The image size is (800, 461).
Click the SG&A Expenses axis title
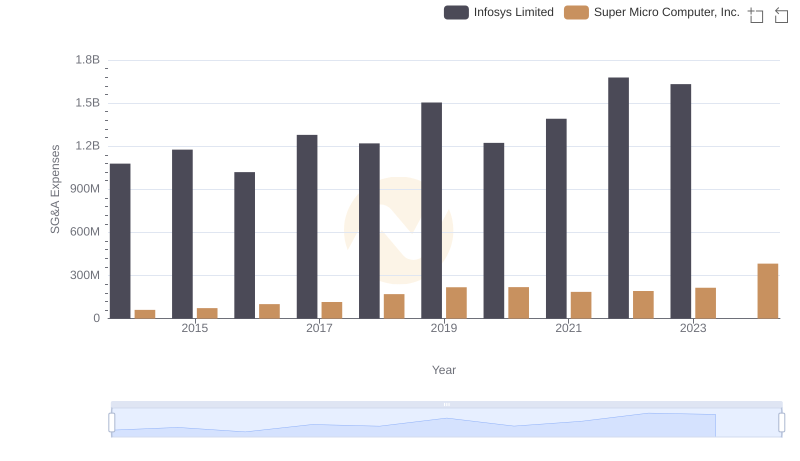(x=55, y=189)
